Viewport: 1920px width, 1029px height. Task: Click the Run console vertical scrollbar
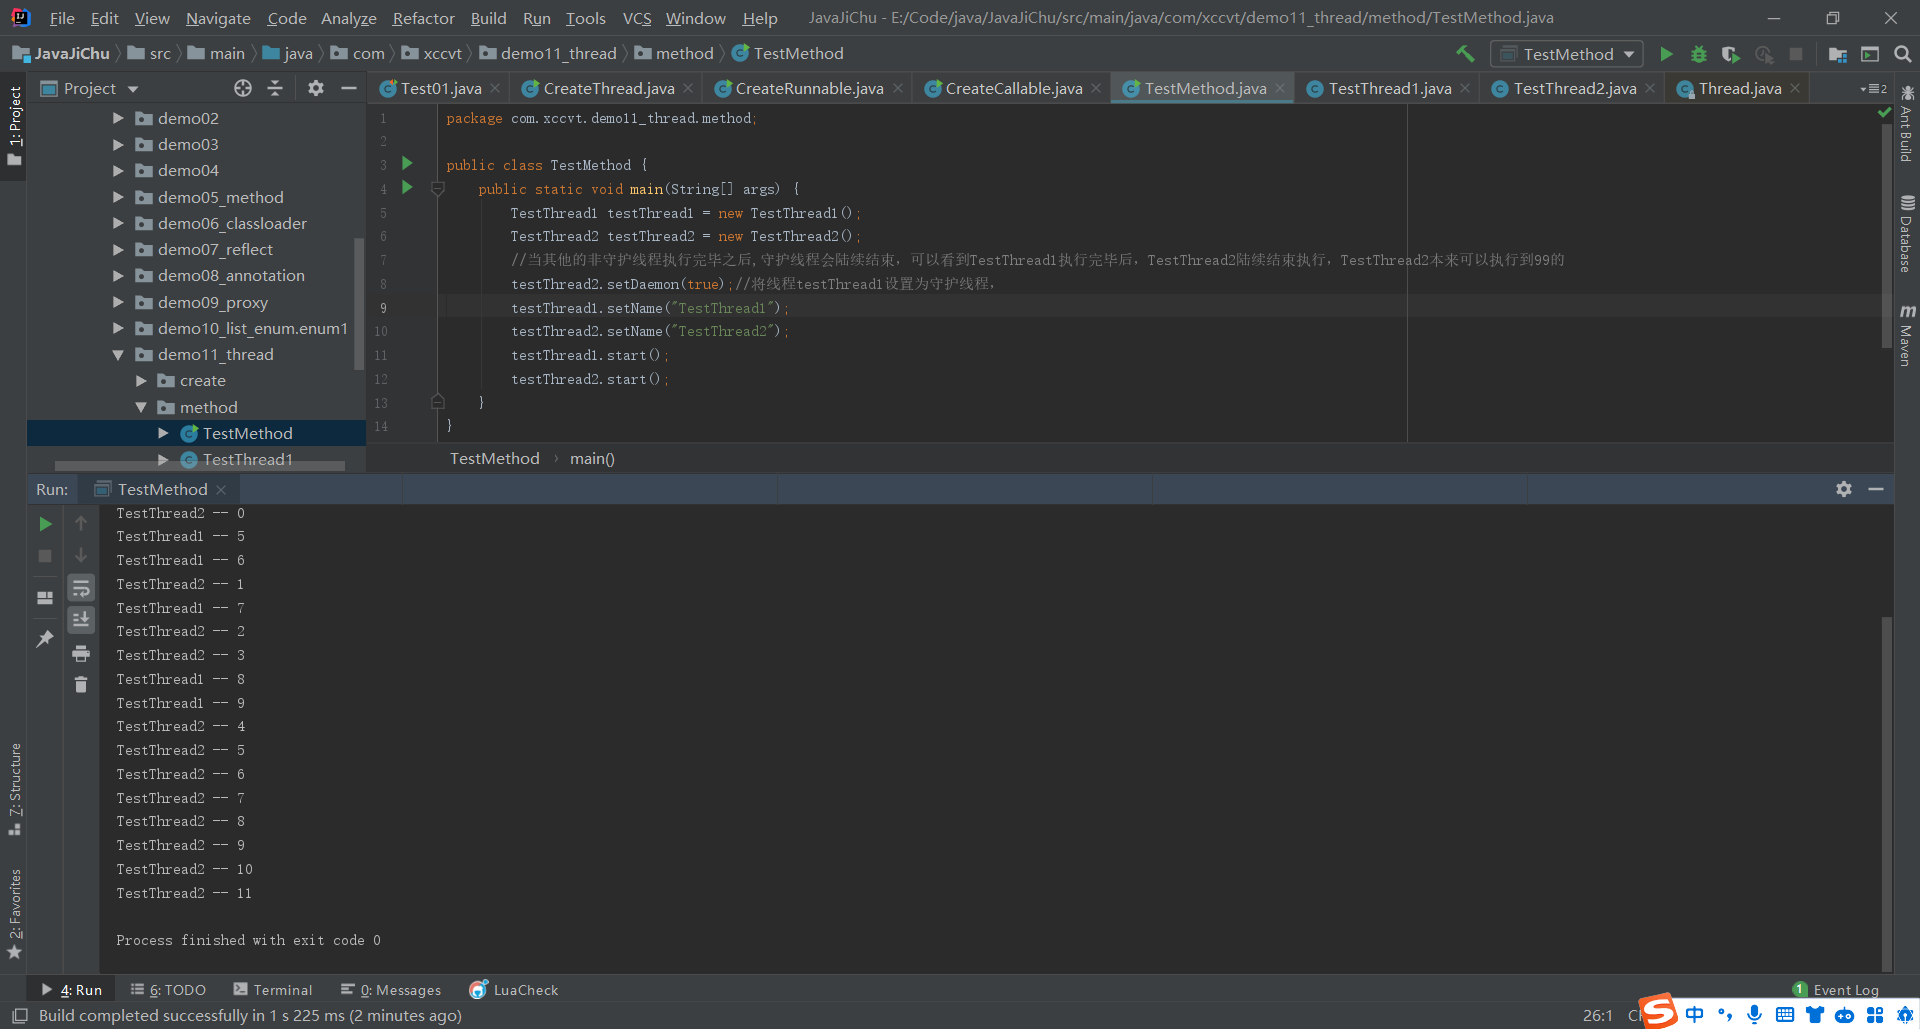click(1887, 792)
